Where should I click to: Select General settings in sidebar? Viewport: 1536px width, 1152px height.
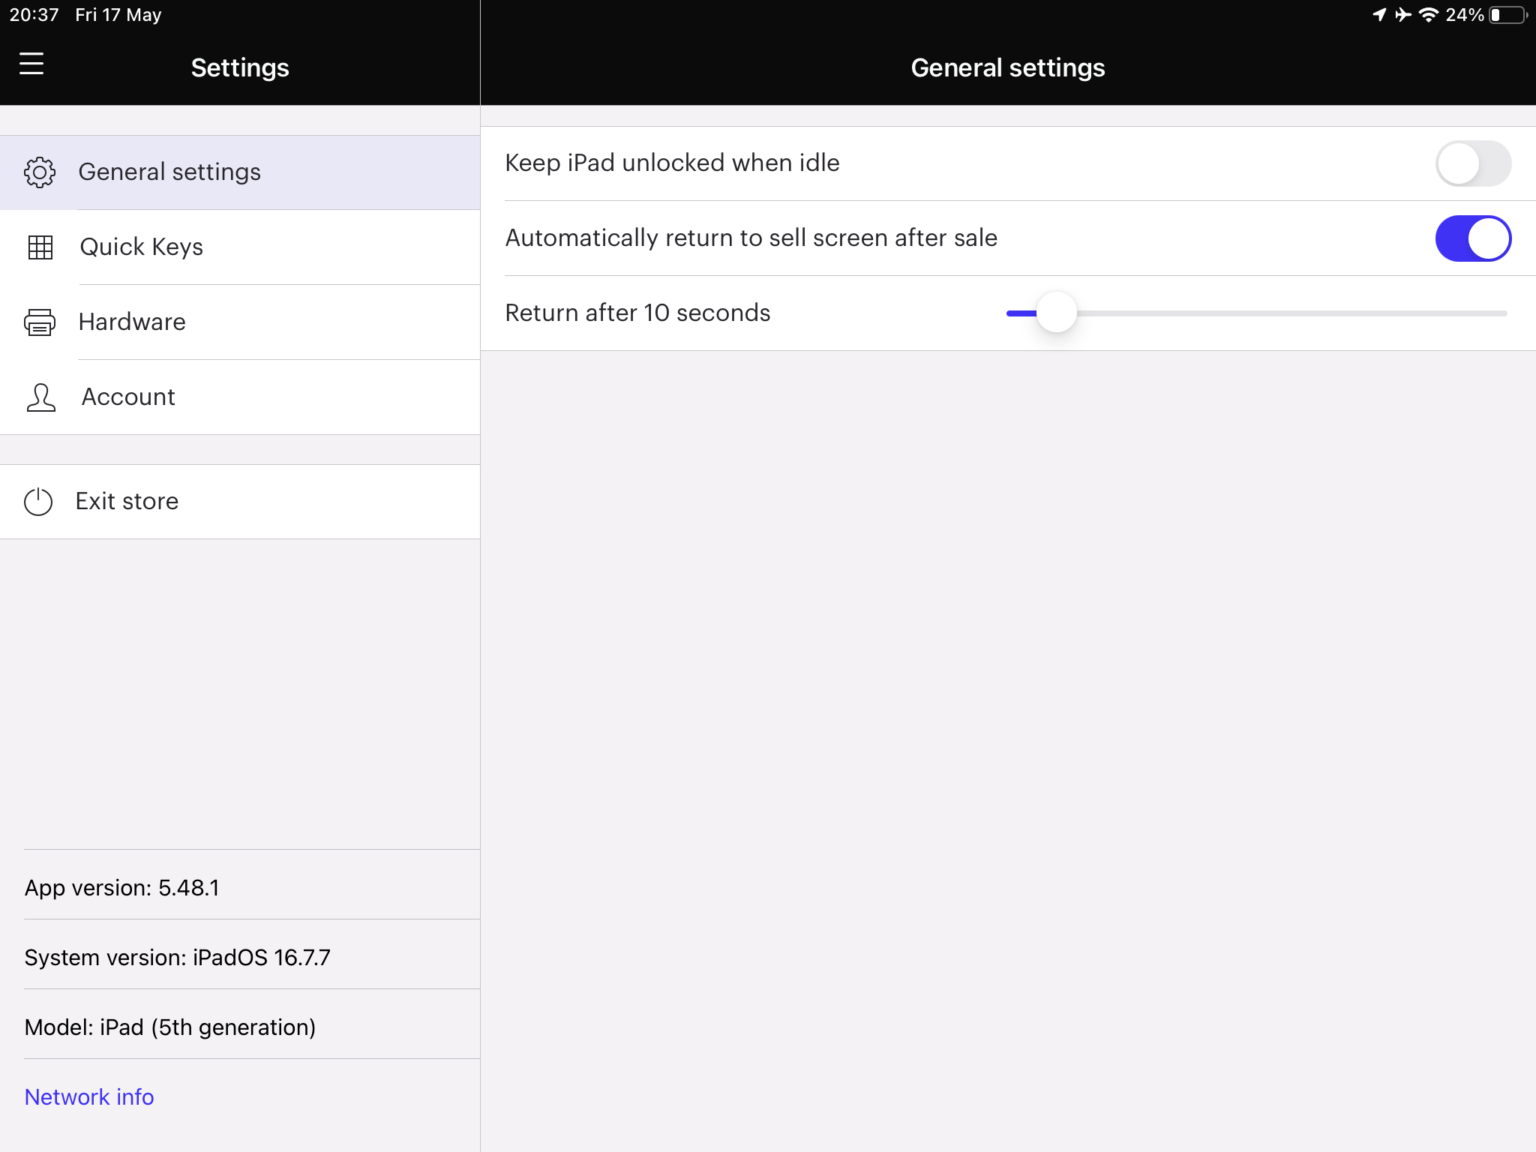coord(170,172)
